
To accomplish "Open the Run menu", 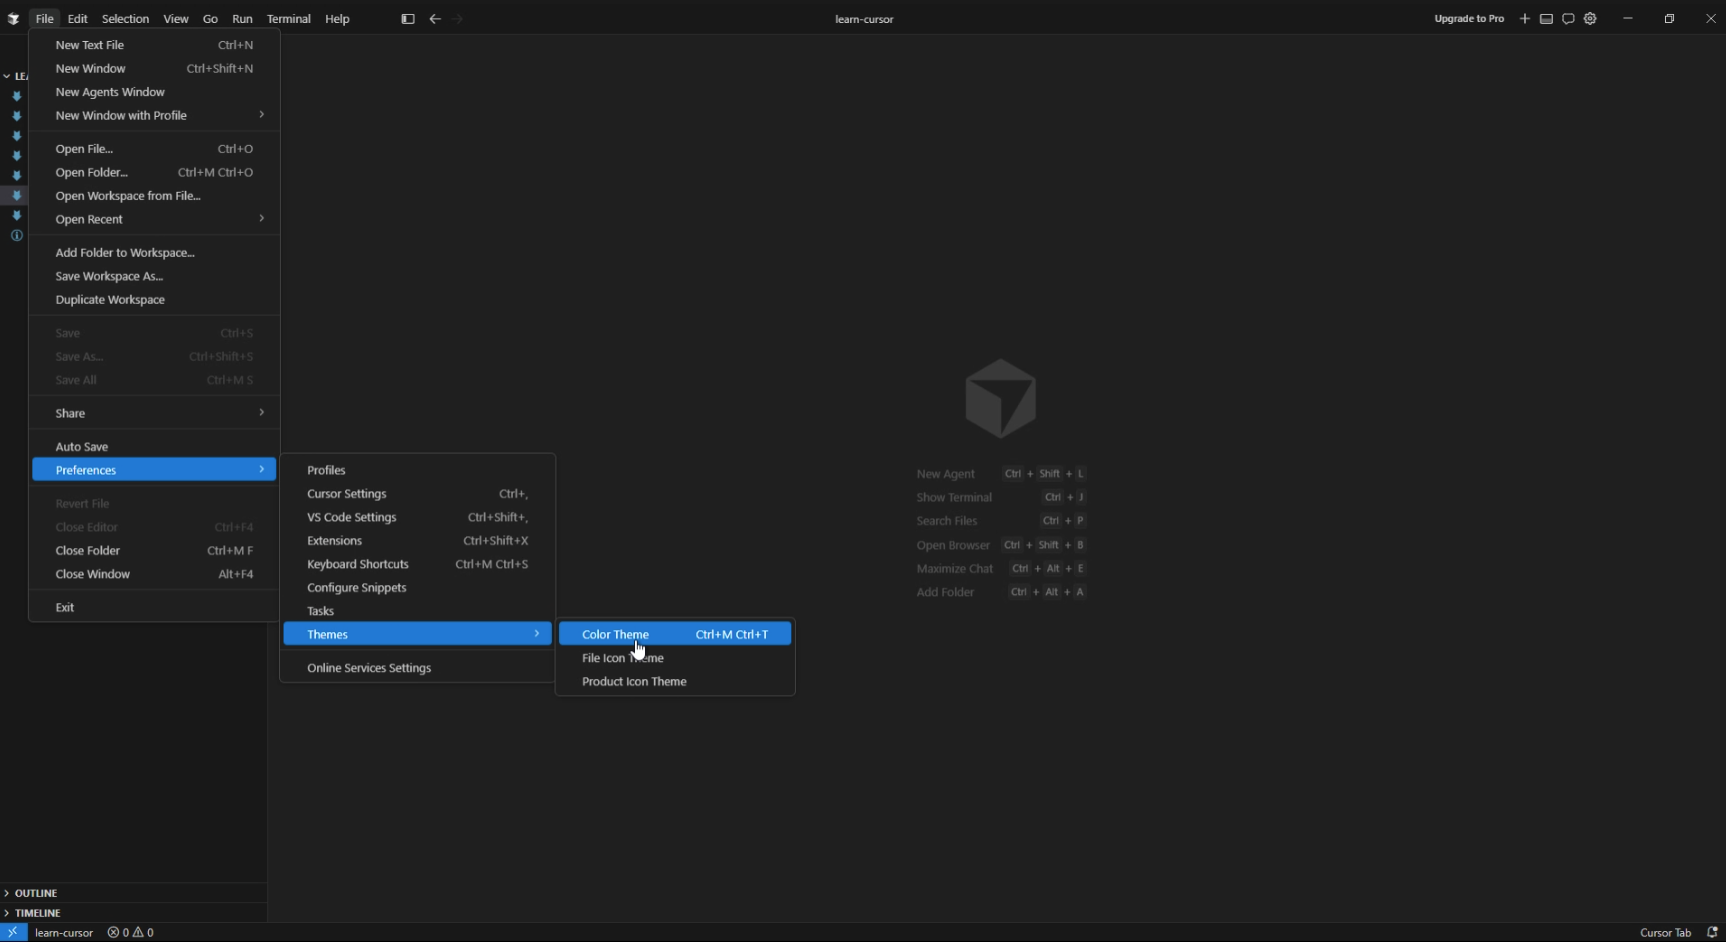I will pyautogui.click(x=242, y=19).
